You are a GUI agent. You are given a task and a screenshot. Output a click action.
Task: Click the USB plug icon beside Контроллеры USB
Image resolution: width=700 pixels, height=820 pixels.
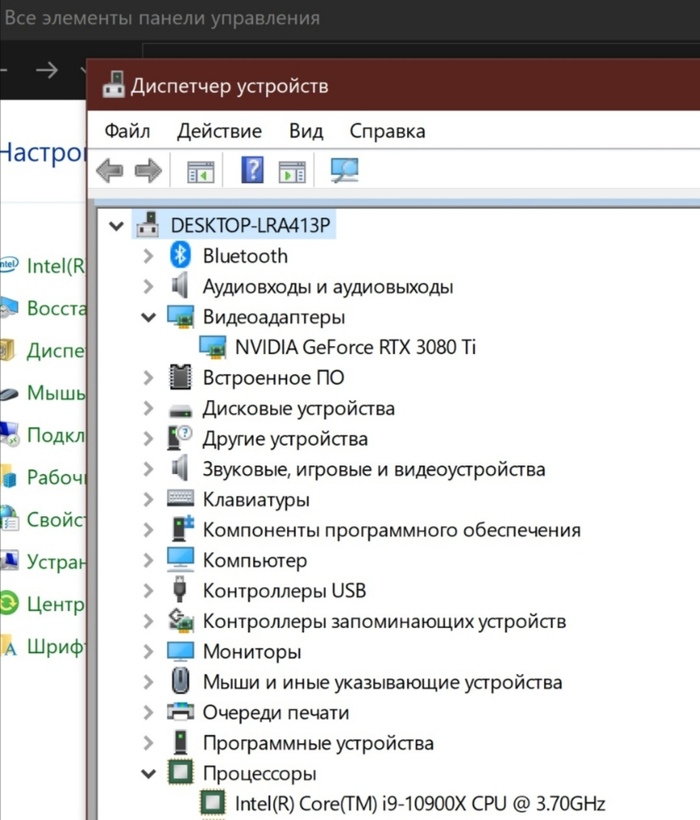[179, 589]
